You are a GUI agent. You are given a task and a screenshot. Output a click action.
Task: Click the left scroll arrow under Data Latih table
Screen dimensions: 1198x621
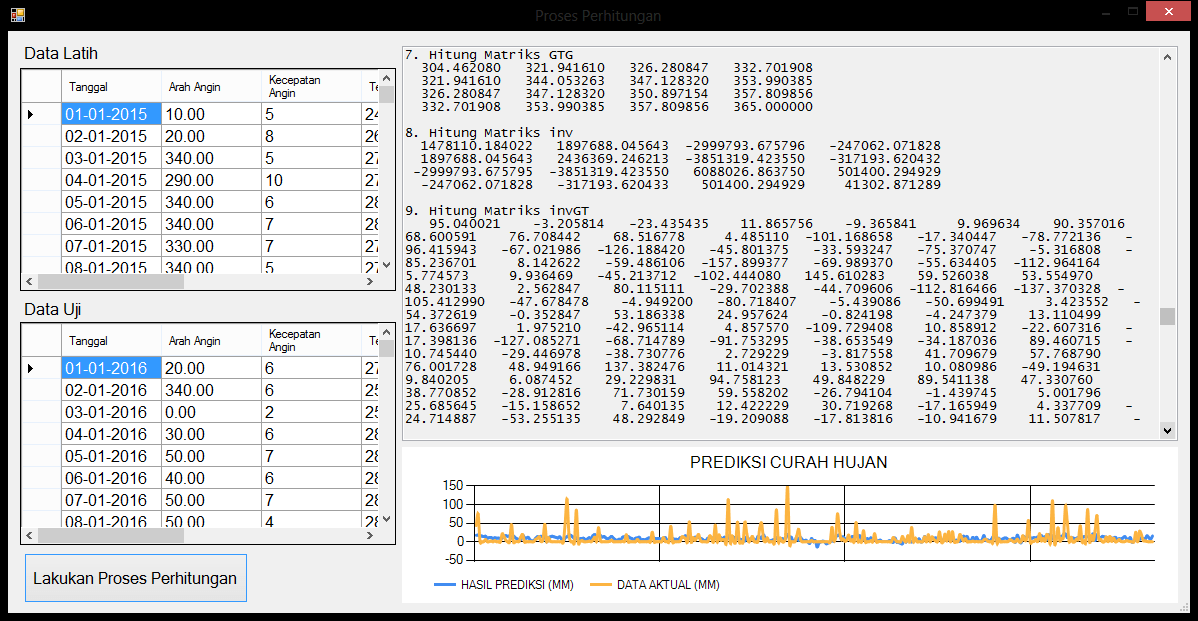pyautogui.click(x=29, y=282)
